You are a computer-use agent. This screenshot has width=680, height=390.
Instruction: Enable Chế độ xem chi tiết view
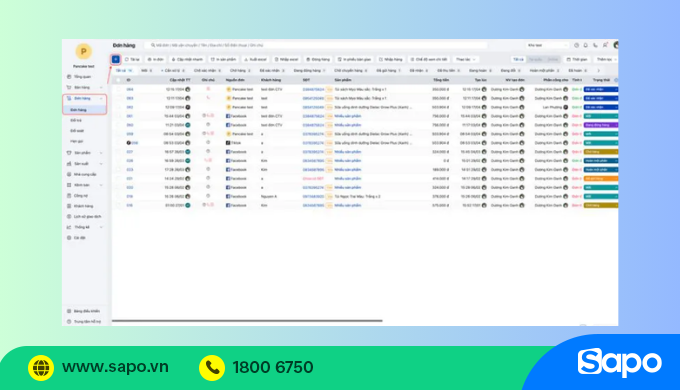[x=428, y=59]
